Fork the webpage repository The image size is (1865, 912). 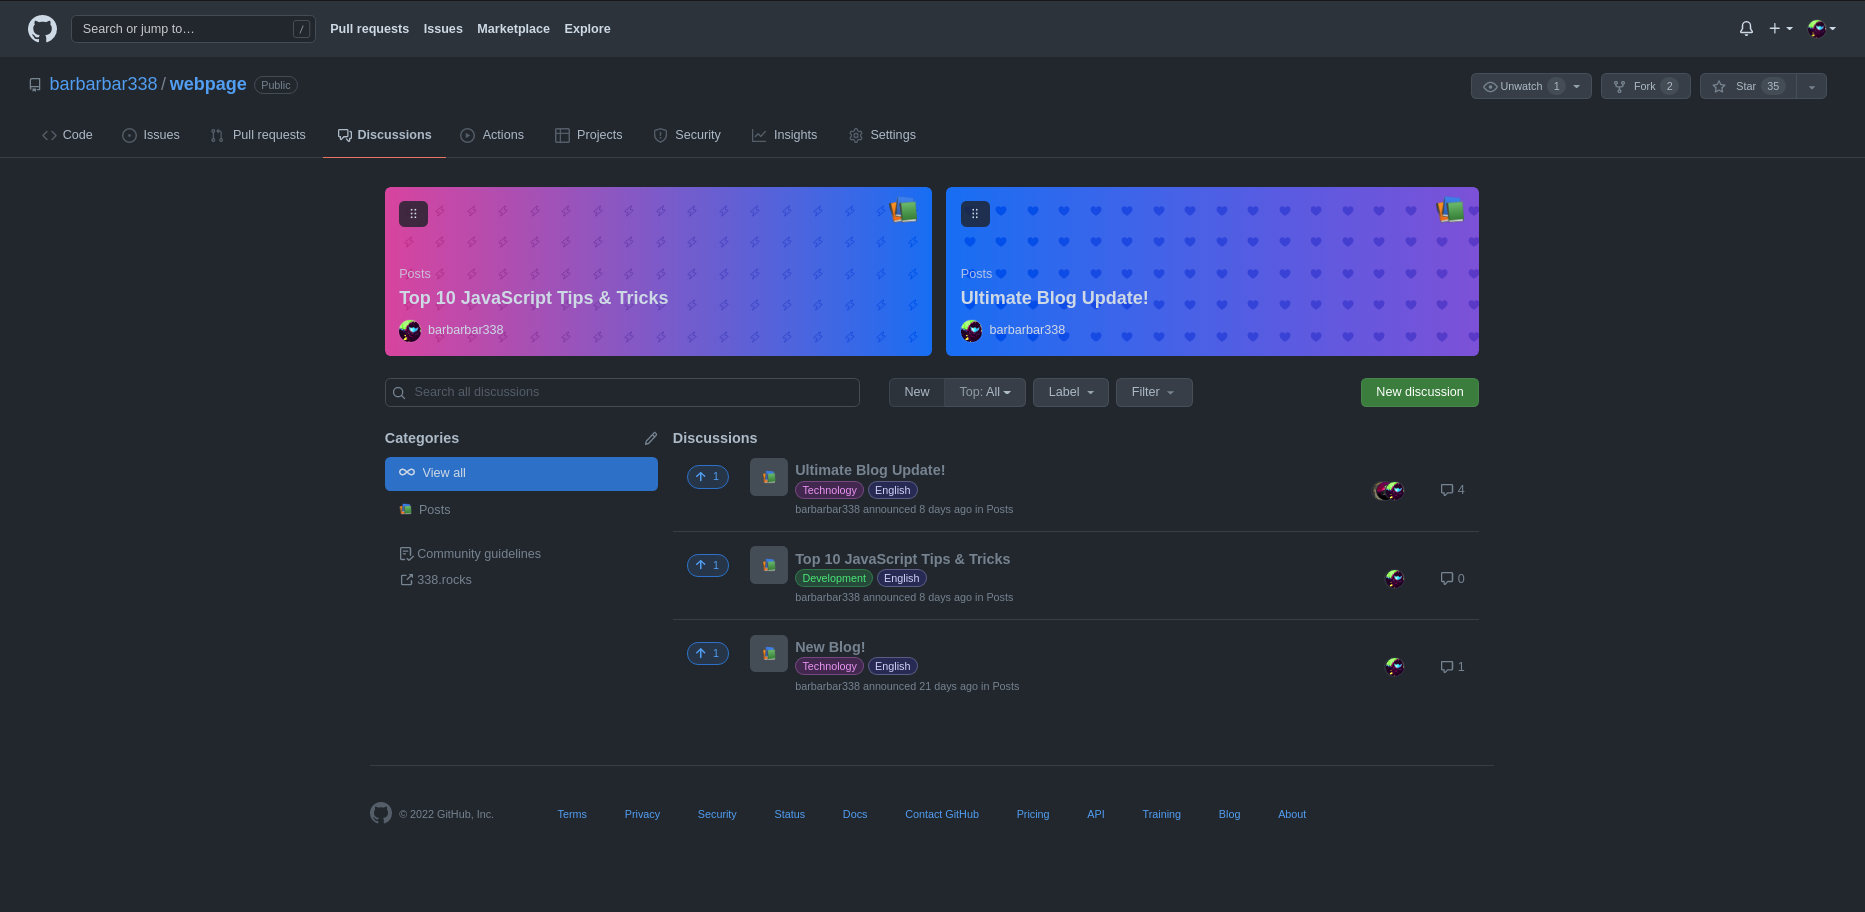click(x=1646, y=86)
